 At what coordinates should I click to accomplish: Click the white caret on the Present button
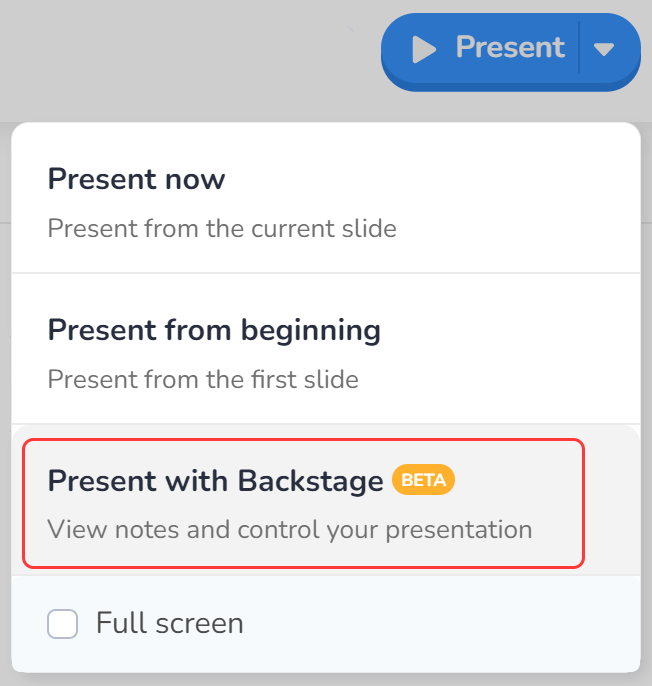604,49
